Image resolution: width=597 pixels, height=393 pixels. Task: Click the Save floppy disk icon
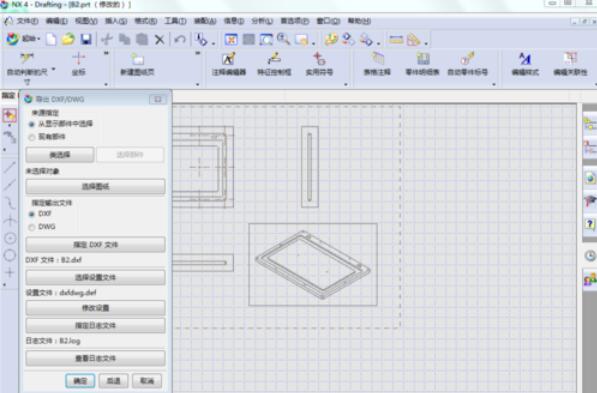coord(86,39)
